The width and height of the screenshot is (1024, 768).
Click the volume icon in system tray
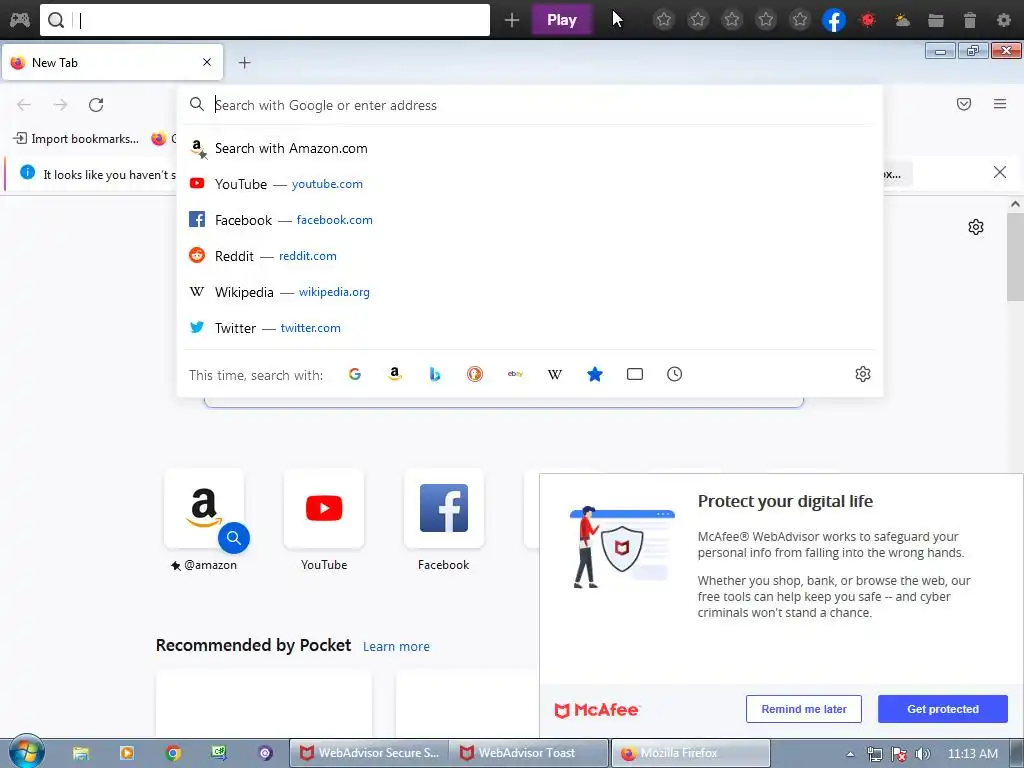[x=923, y=754]
